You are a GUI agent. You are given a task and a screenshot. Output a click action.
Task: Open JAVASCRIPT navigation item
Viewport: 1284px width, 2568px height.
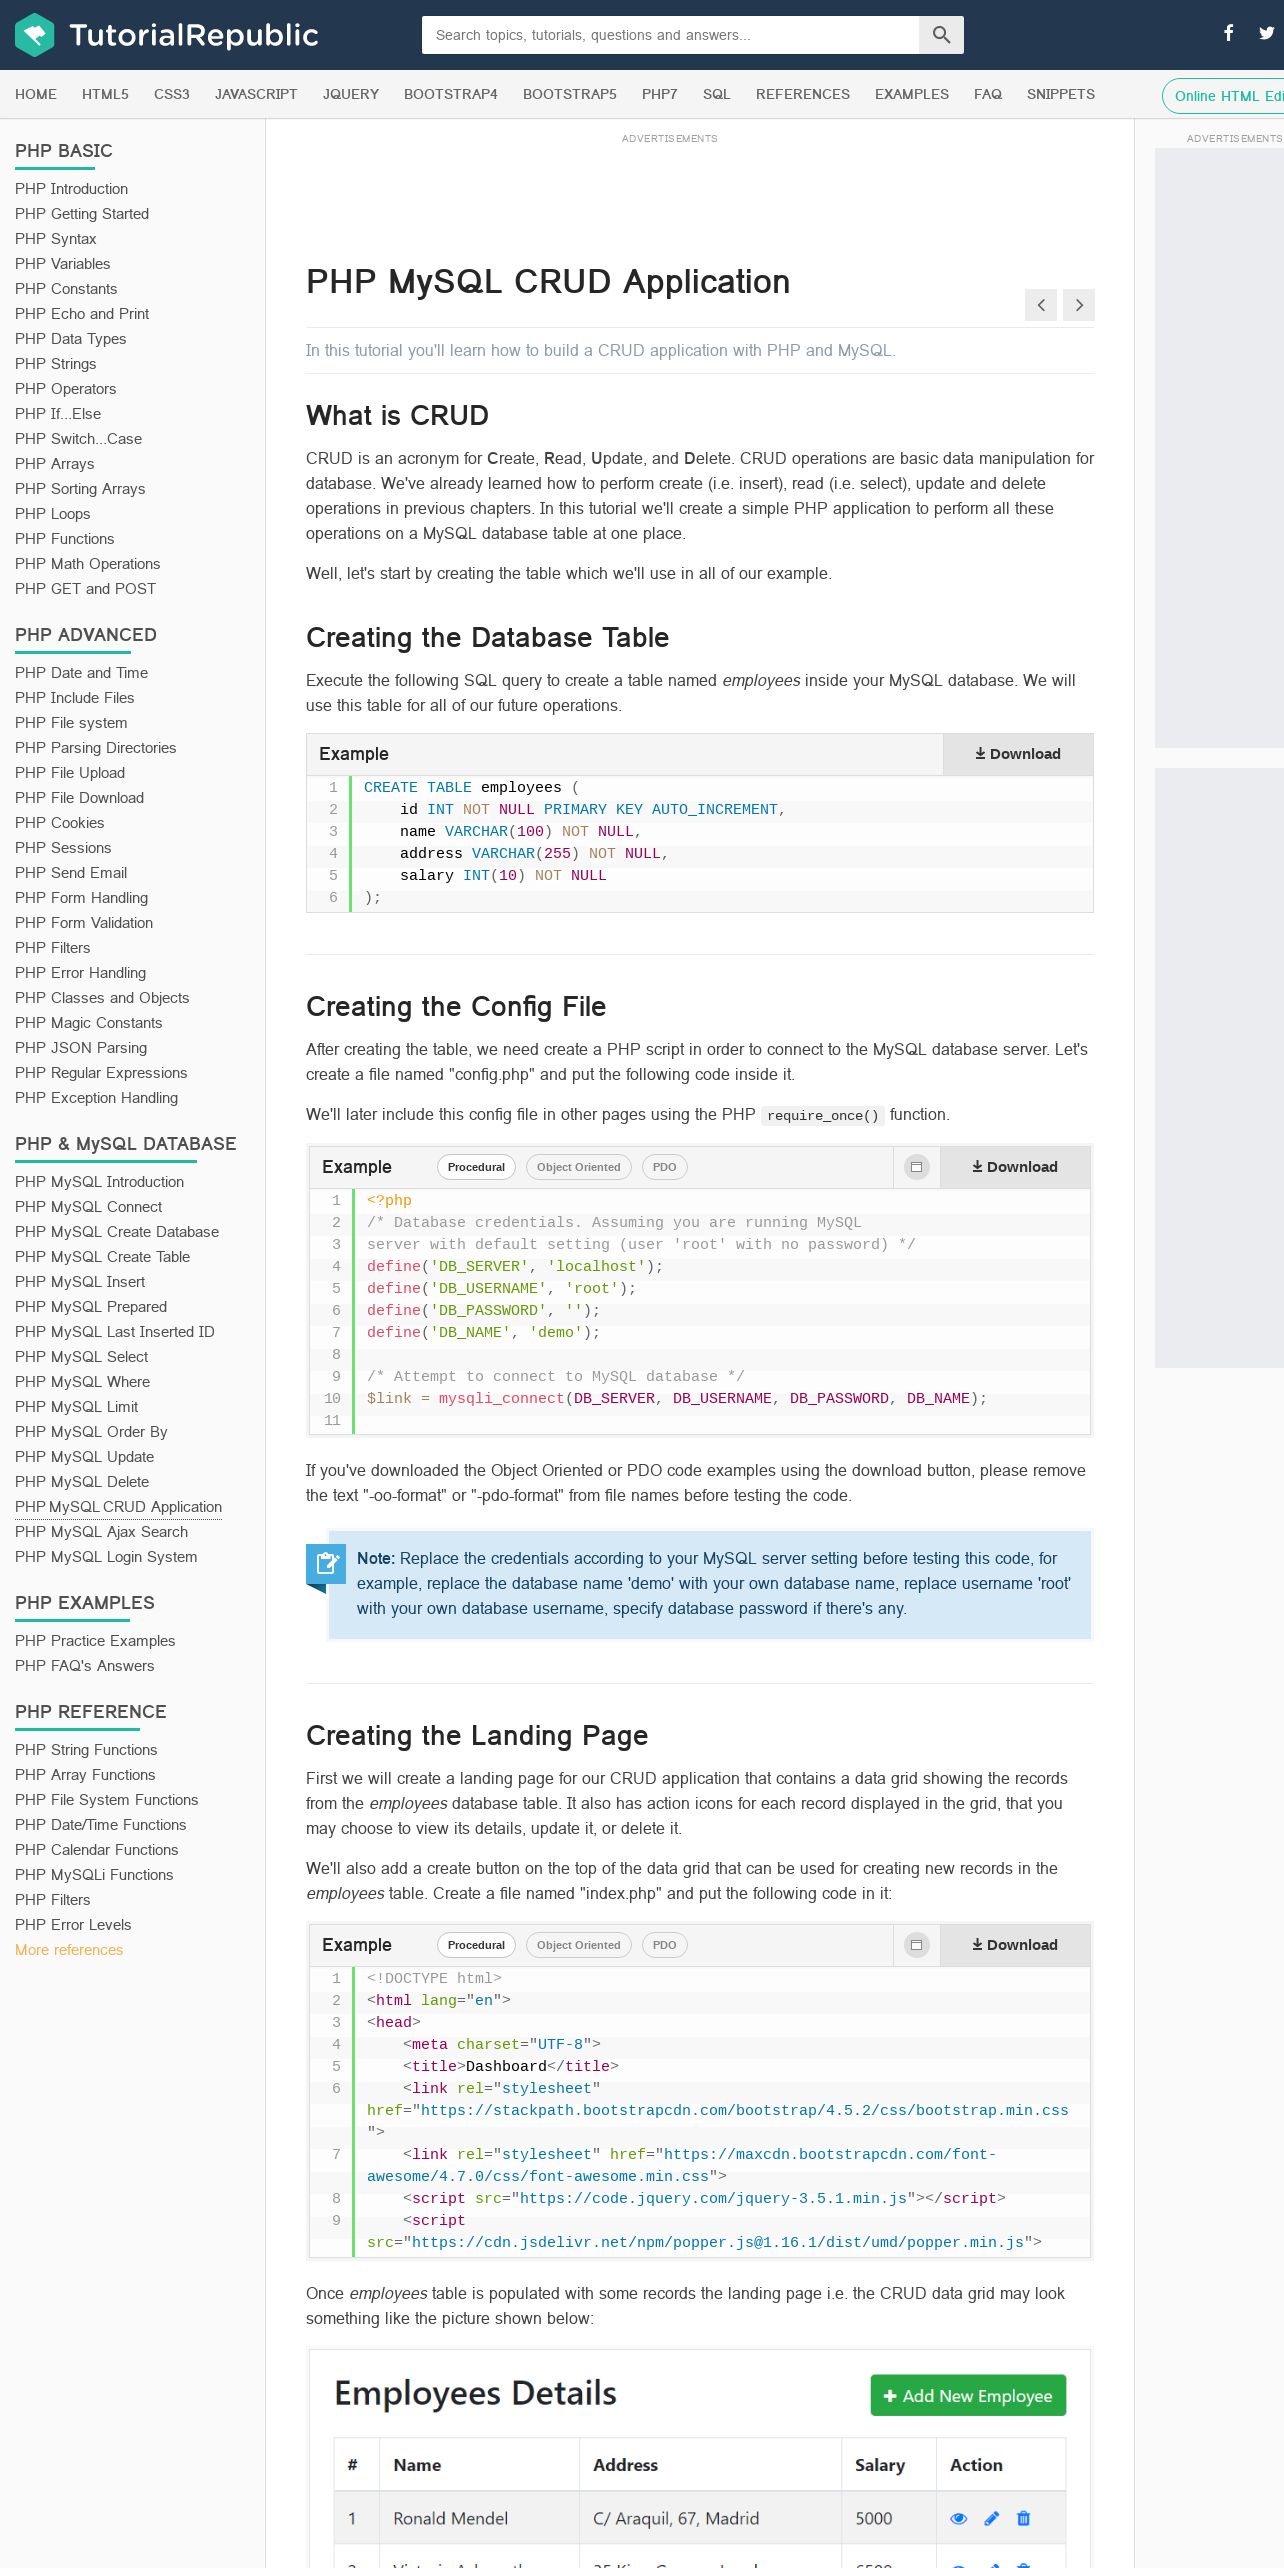coord(256,94)
